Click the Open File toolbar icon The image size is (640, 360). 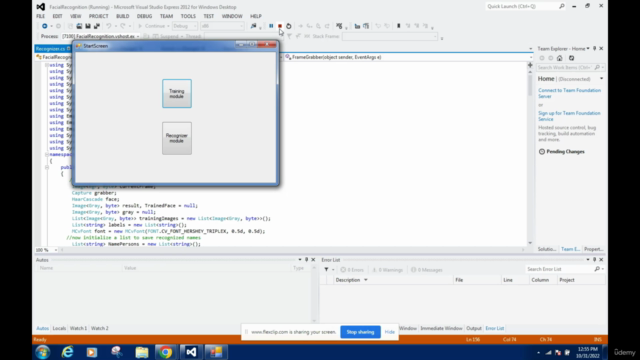79,26
